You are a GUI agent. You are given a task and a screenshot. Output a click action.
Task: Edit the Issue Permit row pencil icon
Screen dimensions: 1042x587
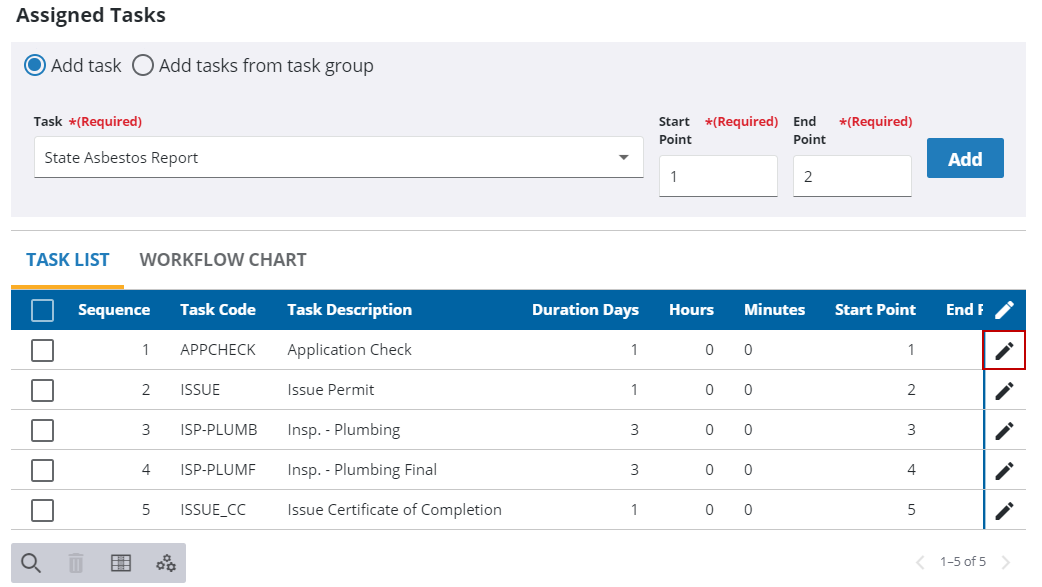pyautogui.click(x=1004, y=391)
